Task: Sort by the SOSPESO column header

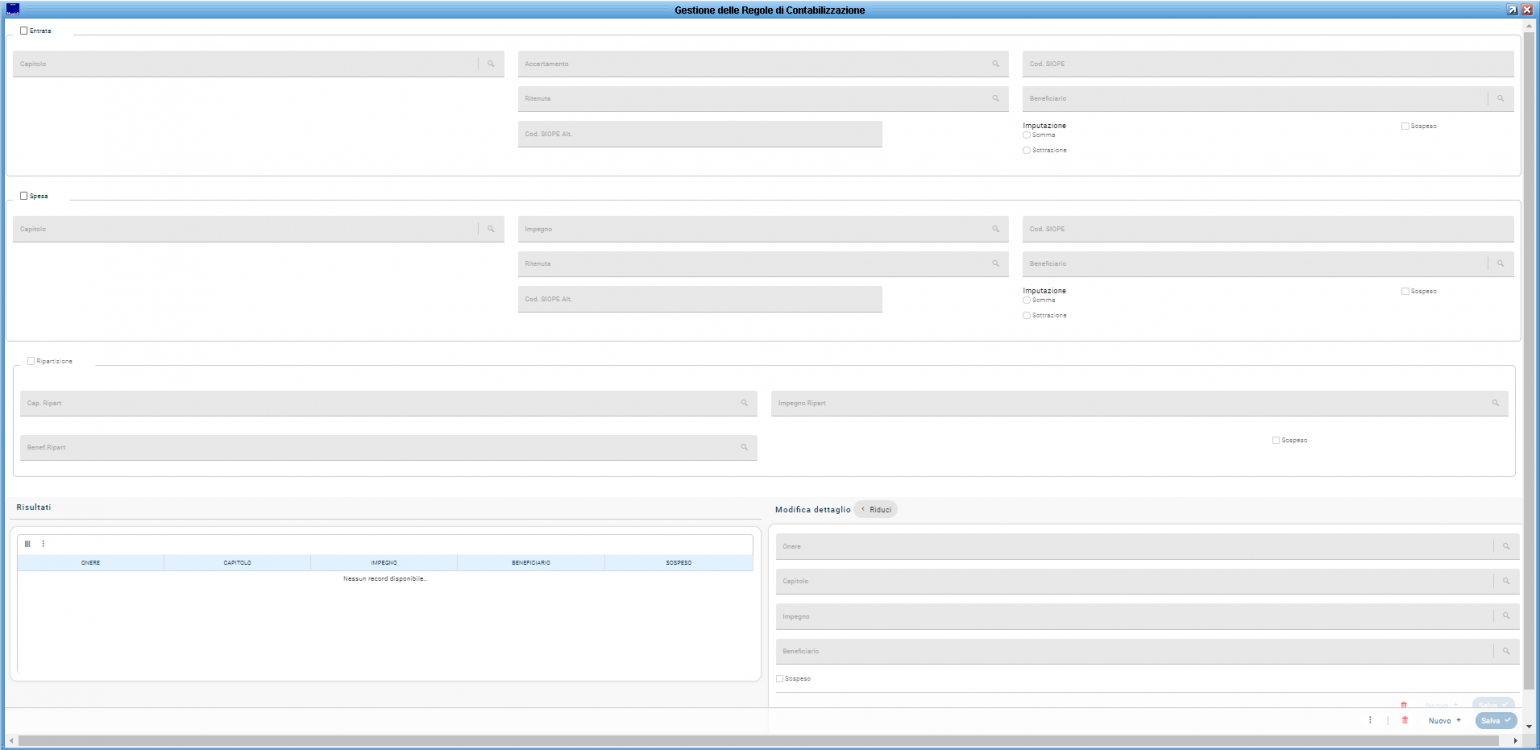Action: click(x=679, y=563)
